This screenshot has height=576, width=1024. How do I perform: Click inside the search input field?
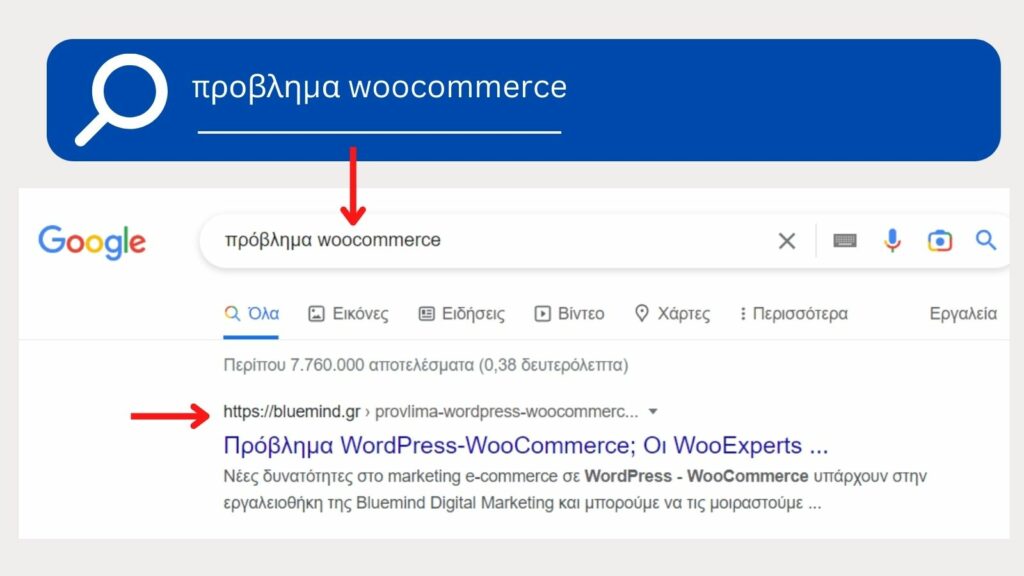[450, 240]
